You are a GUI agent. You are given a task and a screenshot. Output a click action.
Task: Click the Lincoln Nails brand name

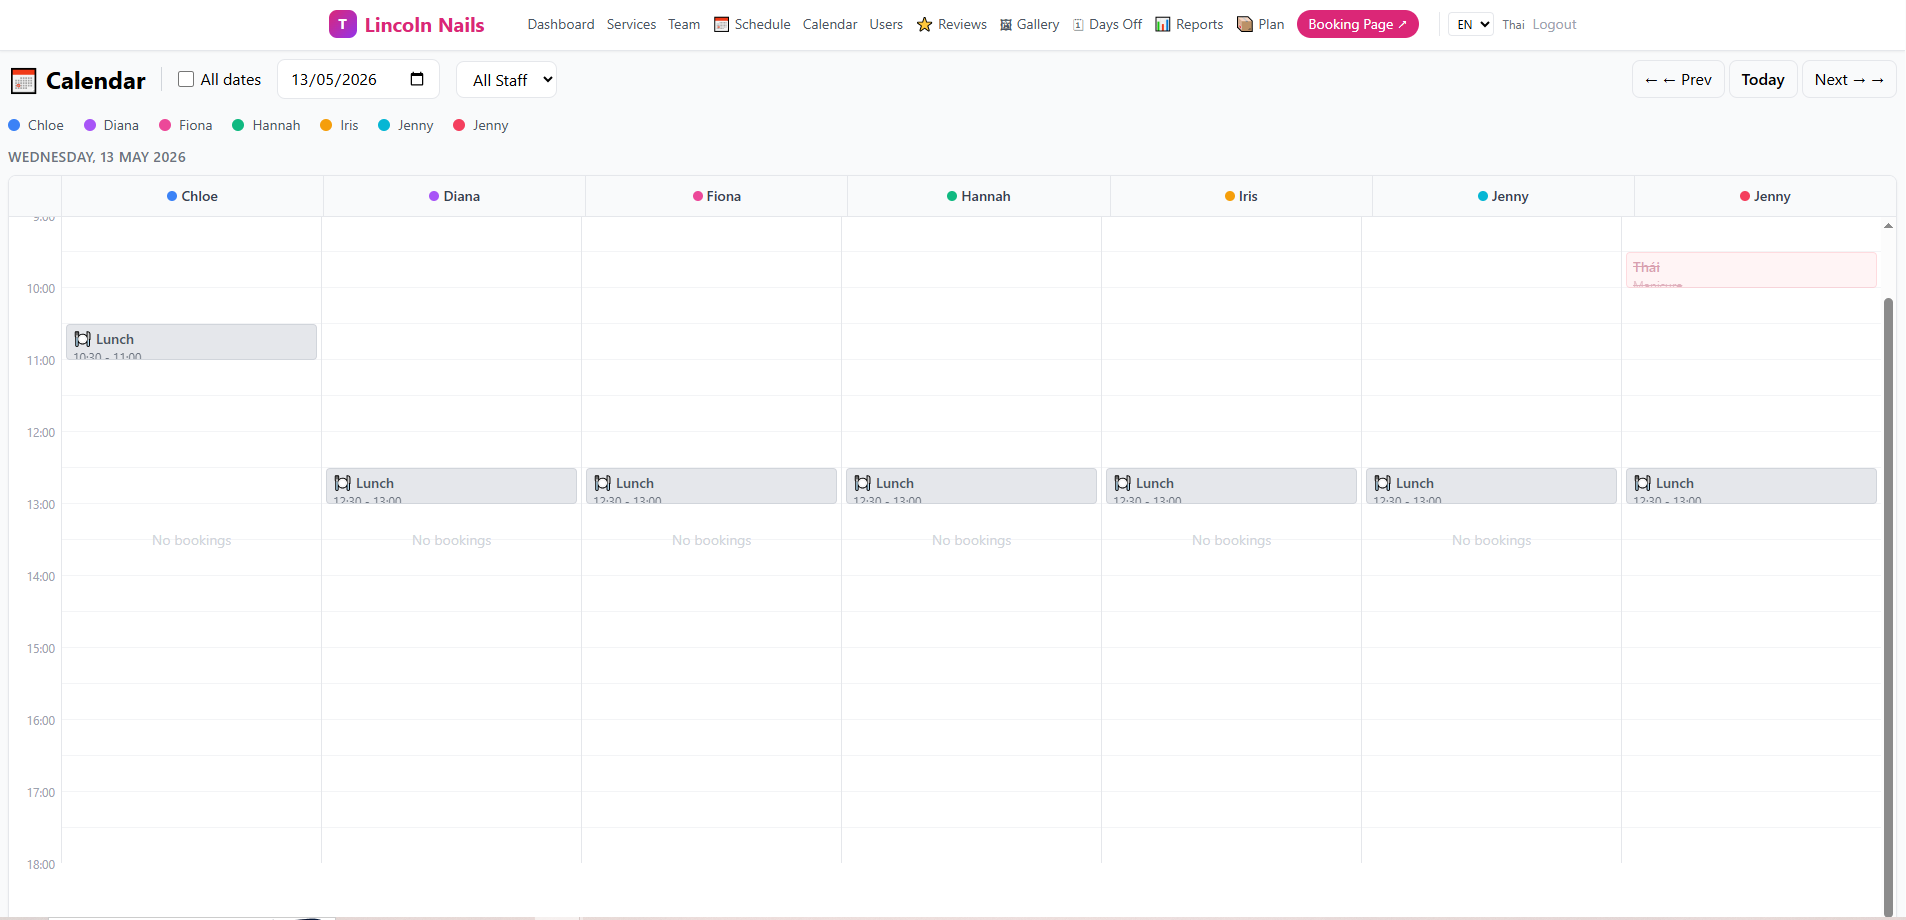424,24
